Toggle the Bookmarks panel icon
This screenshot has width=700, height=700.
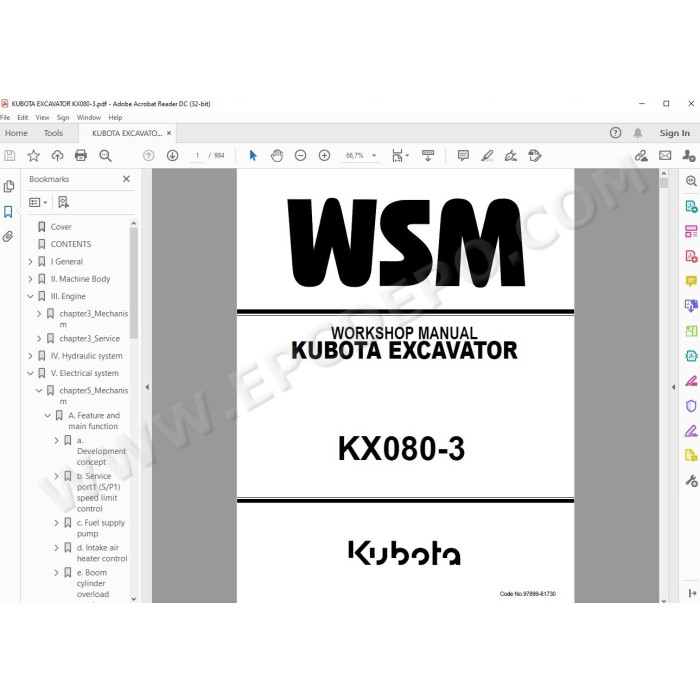[8, 212]
